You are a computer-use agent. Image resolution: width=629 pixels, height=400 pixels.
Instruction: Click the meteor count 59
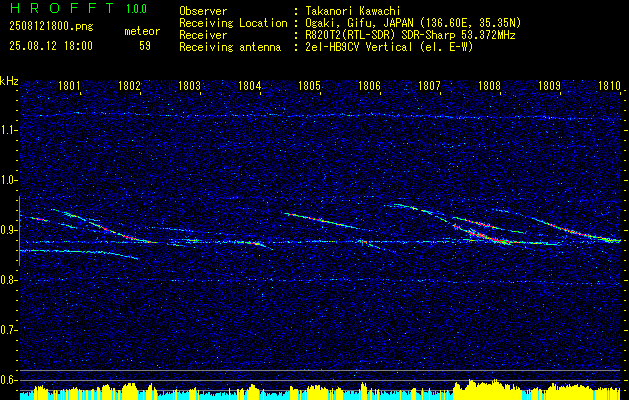click(145, 46)
